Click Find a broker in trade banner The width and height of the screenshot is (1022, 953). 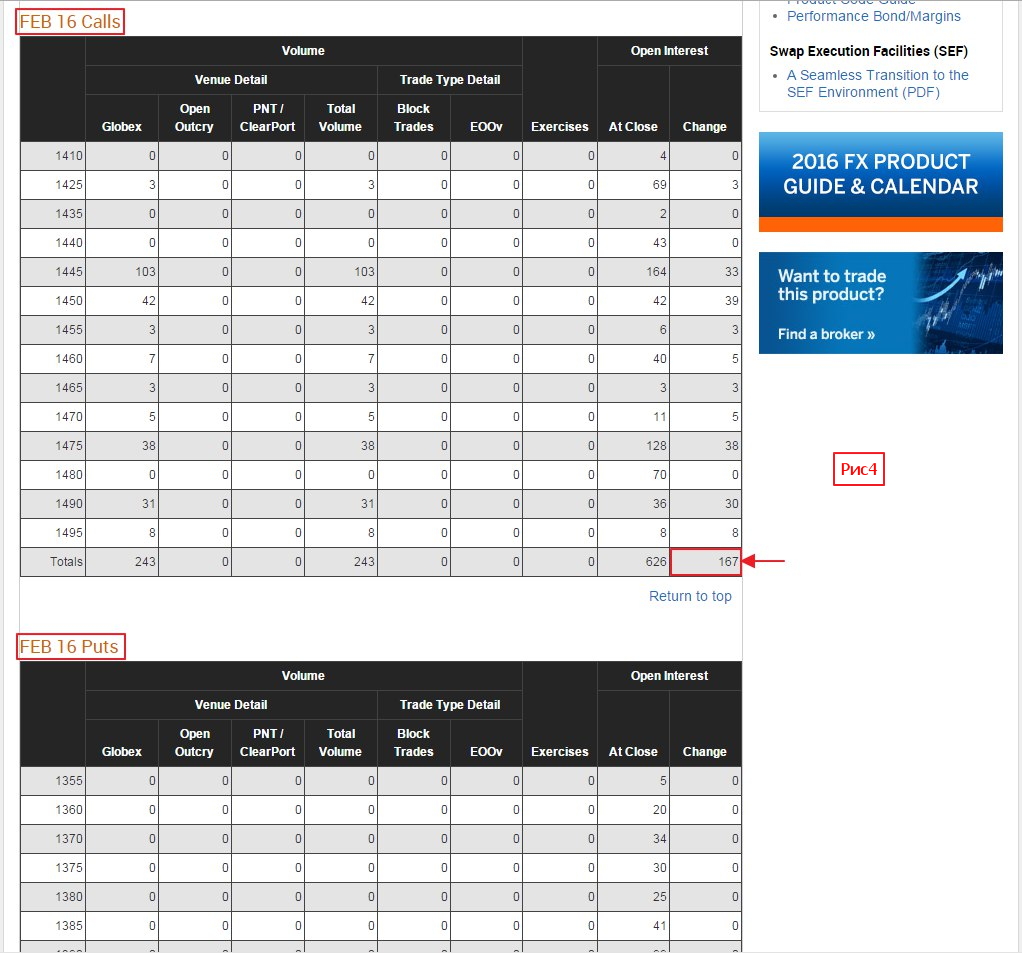pyautogui.click(x=826, y=334)
